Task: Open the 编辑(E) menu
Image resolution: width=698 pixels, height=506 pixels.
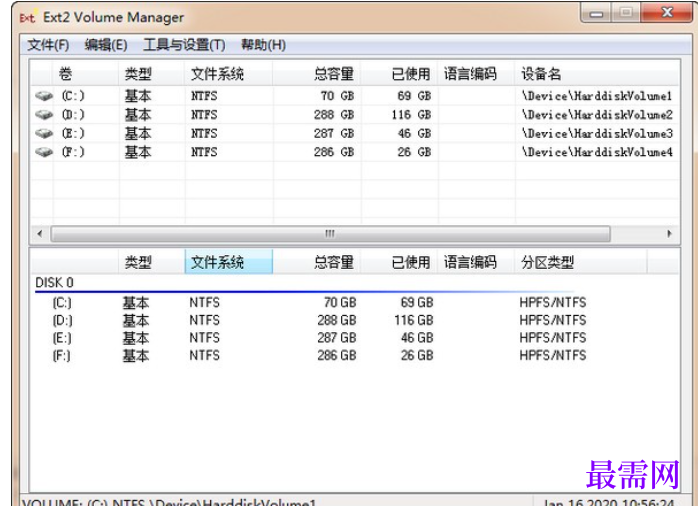Action: tap(106, 45)
